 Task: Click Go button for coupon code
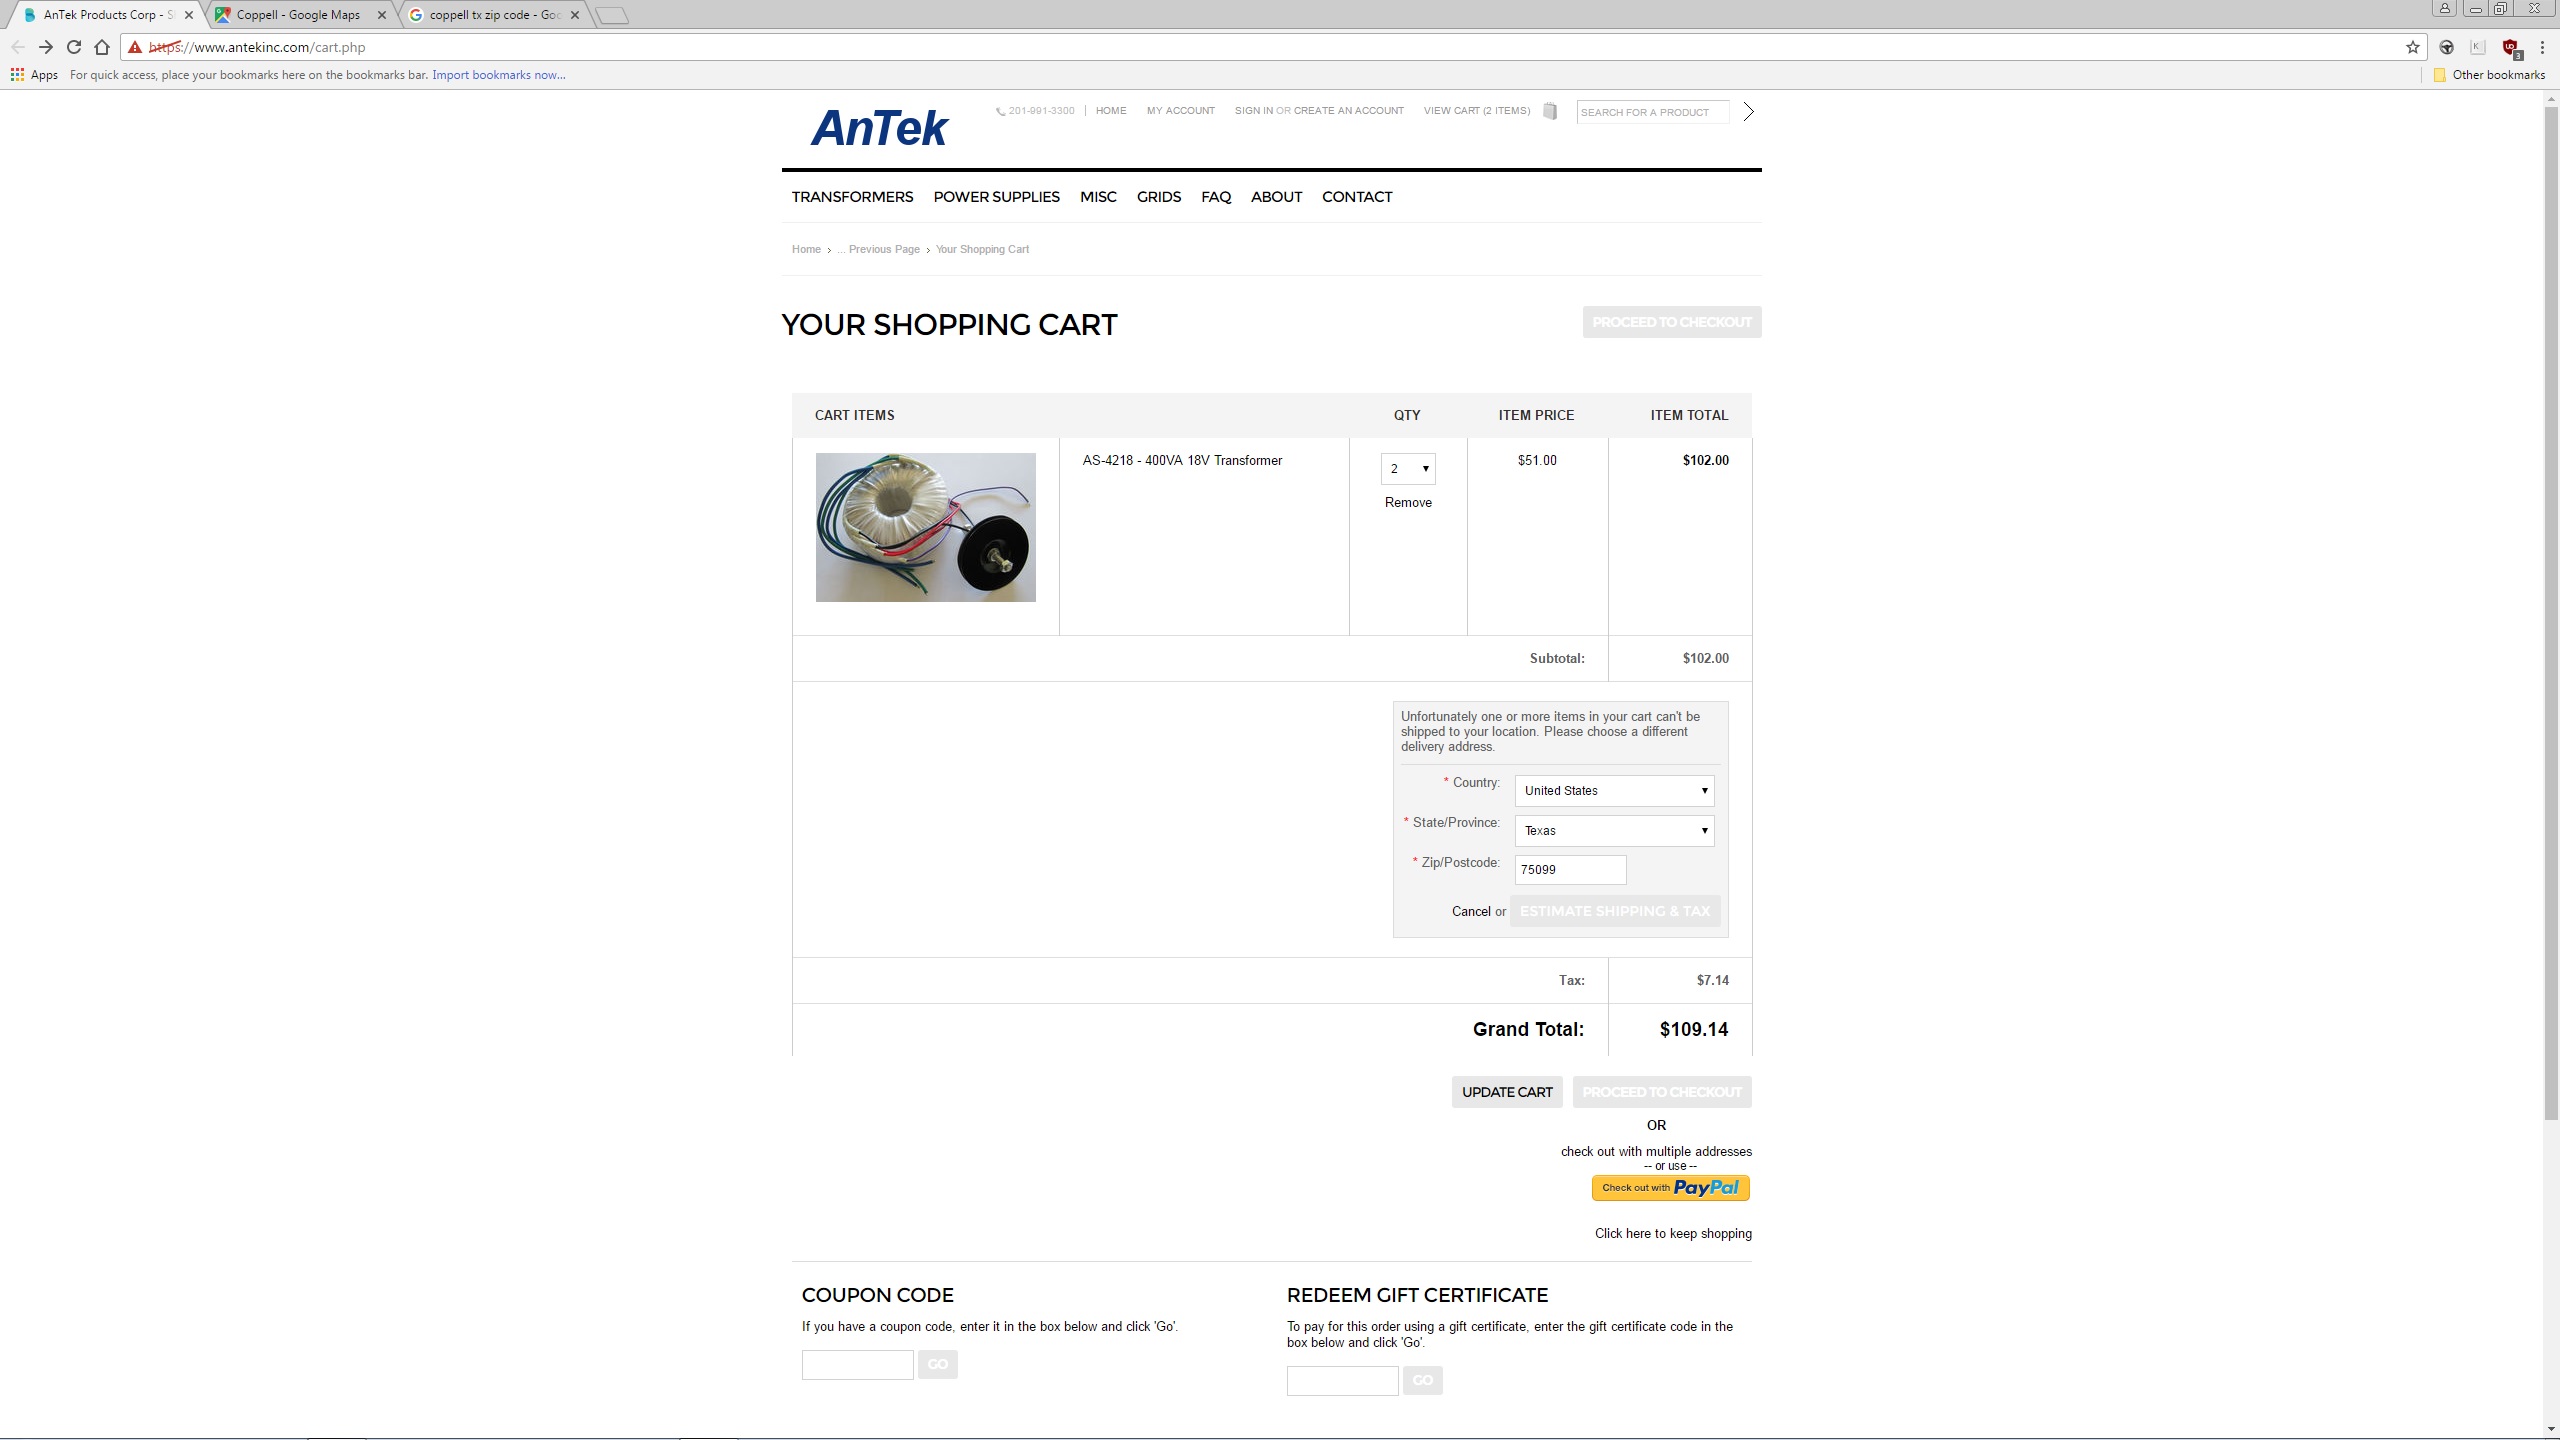coord(937,1364)
